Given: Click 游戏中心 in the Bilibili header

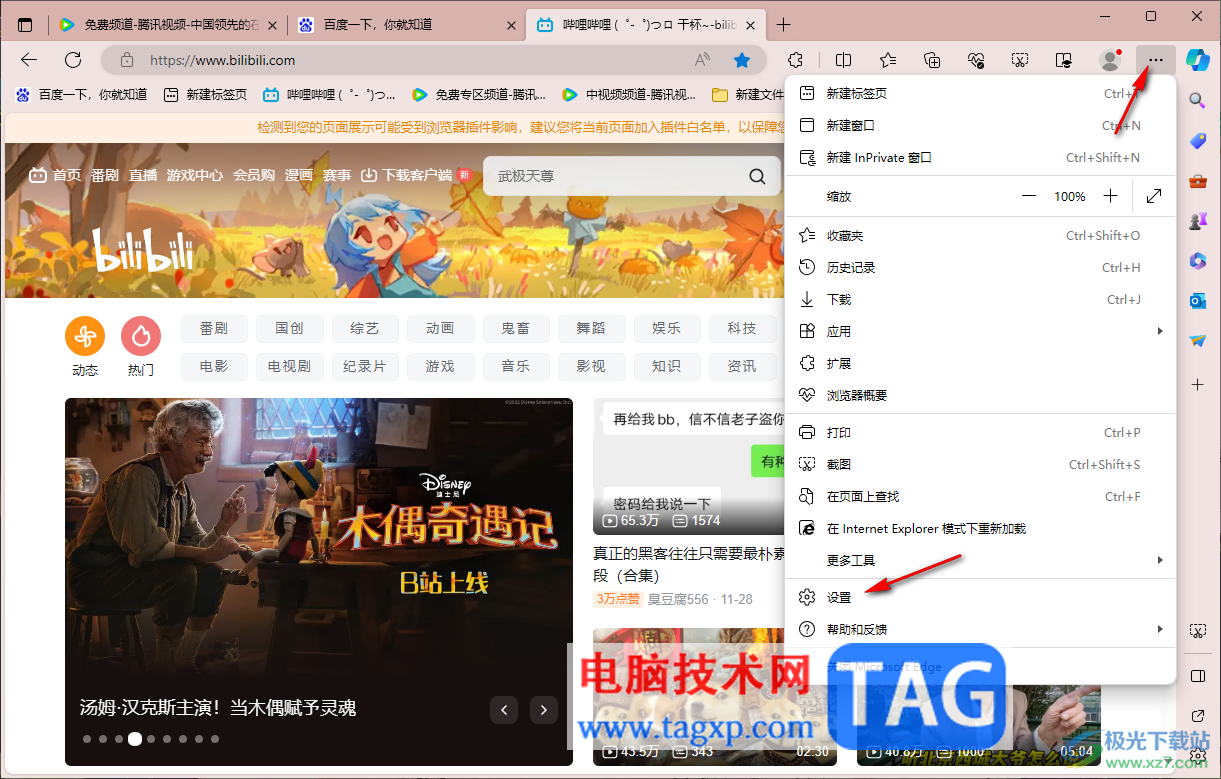Looking at the screenshot, I should 195,175.
